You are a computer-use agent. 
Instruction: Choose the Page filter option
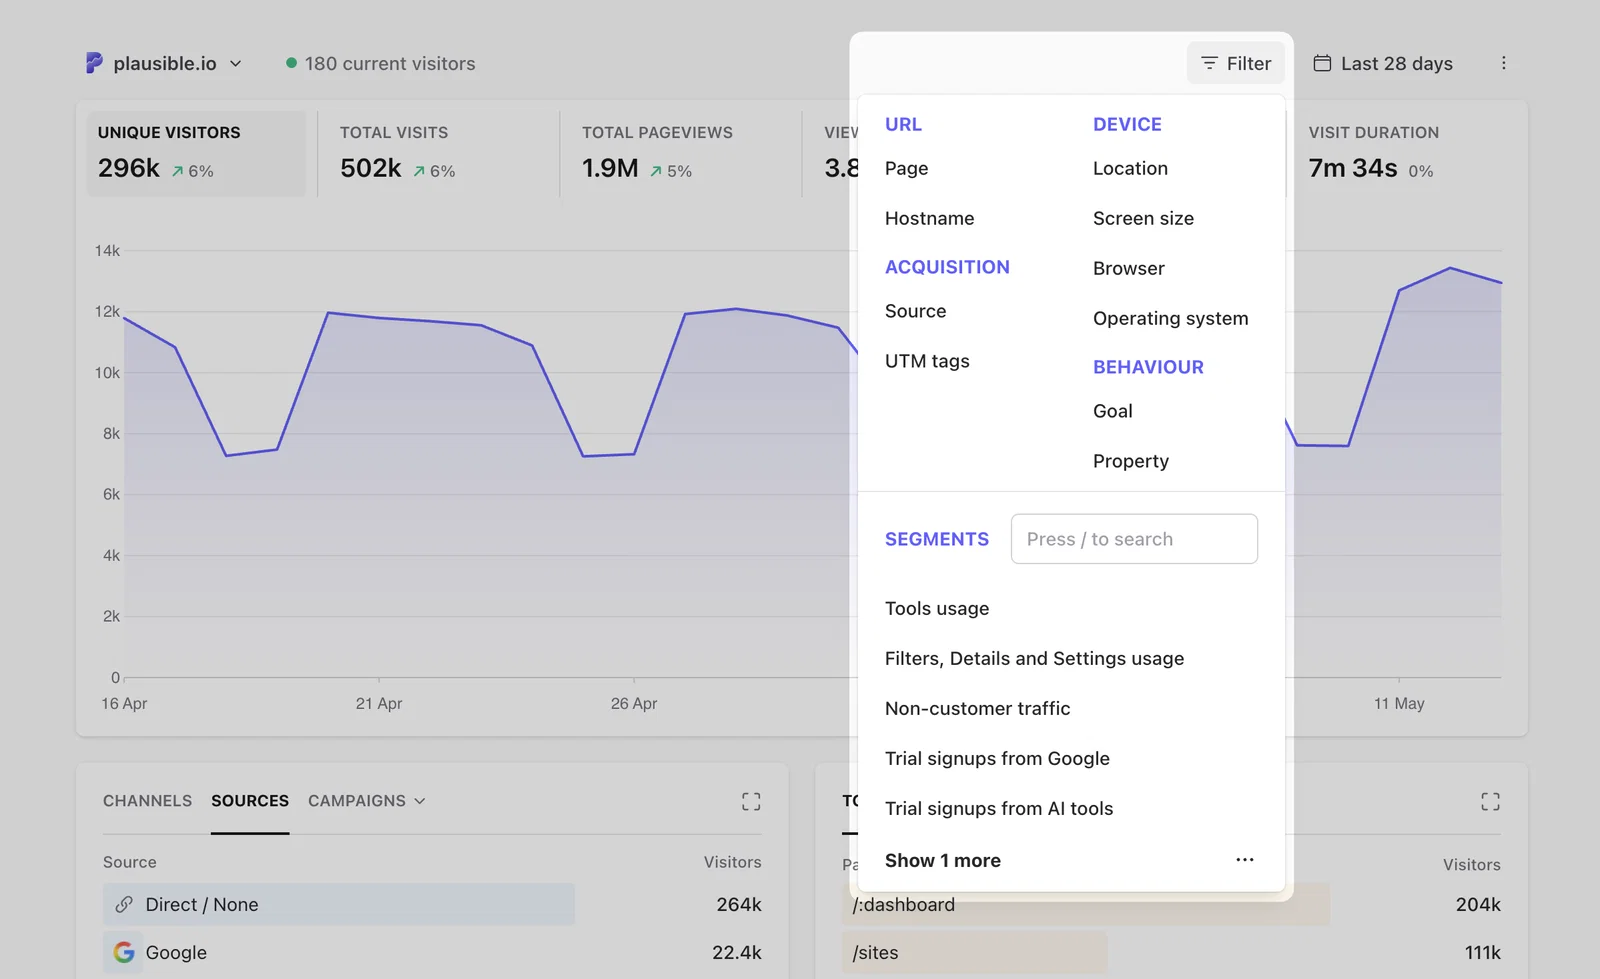coord(907,168)
